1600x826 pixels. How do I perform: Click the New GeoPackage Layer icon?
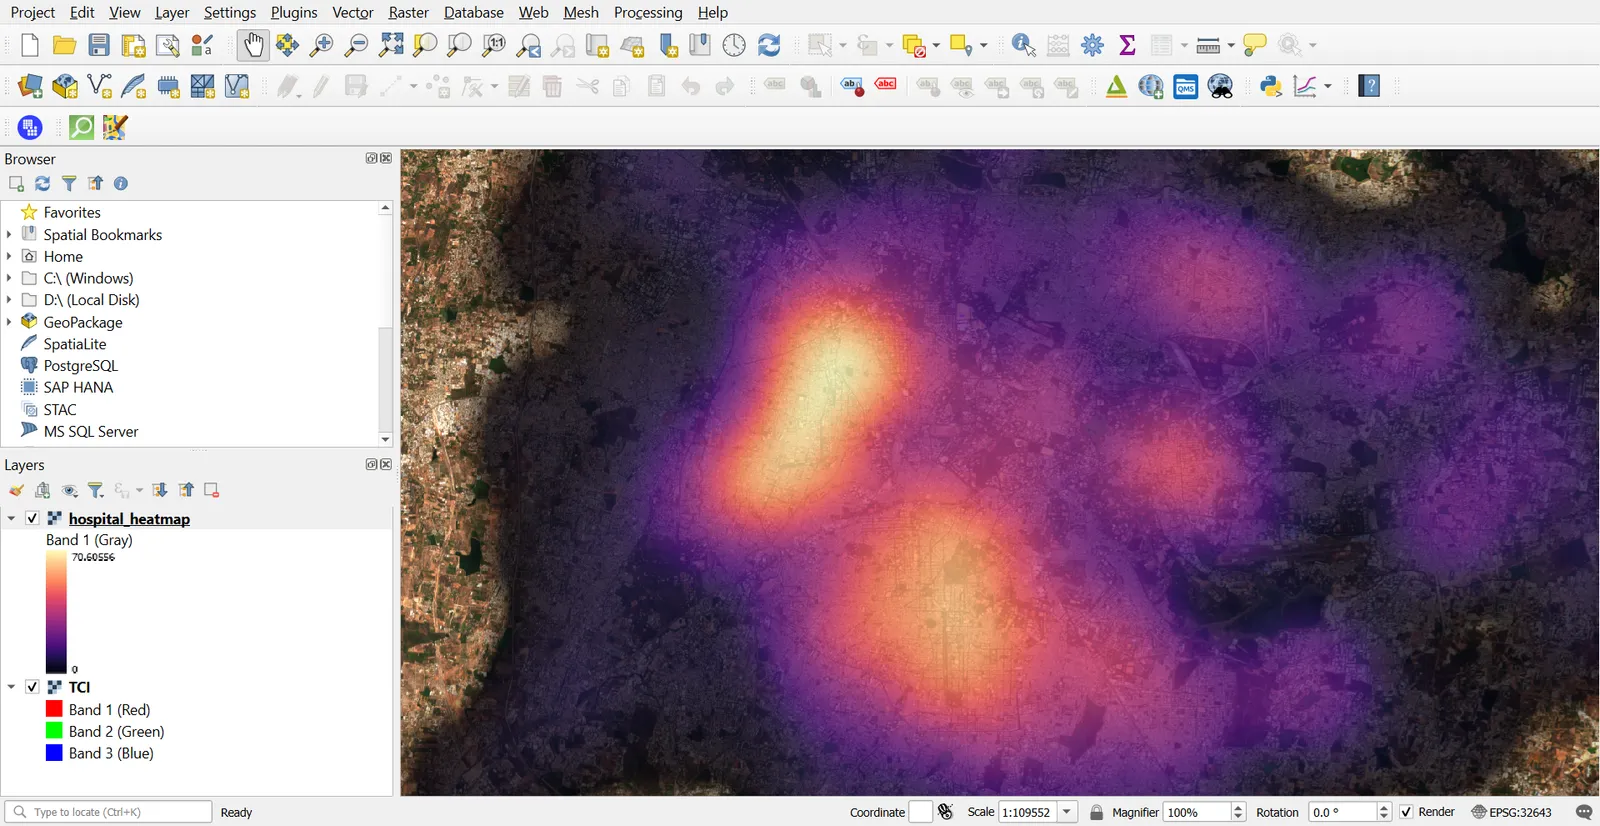click(65, 86)
